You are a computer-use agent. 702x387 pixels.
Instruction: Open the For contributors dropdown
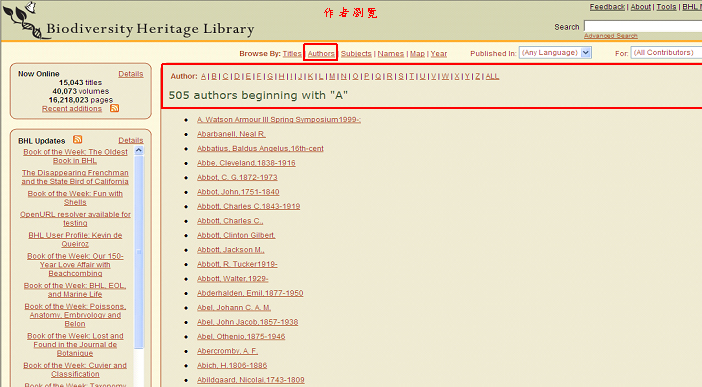coord(666,53)
